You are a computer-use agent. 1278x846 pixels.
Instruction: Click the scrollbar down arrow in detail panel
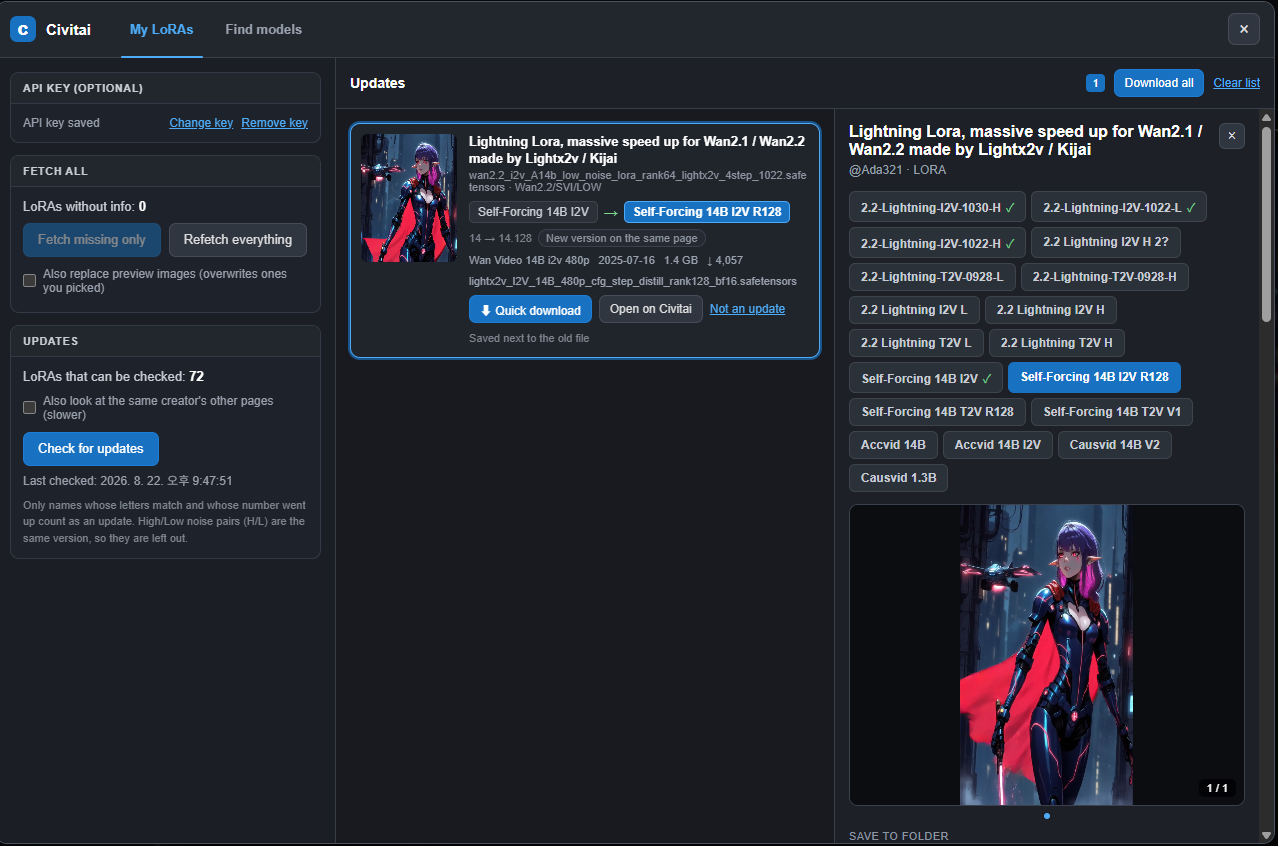pyautogui.click(x=1267, y=835)
